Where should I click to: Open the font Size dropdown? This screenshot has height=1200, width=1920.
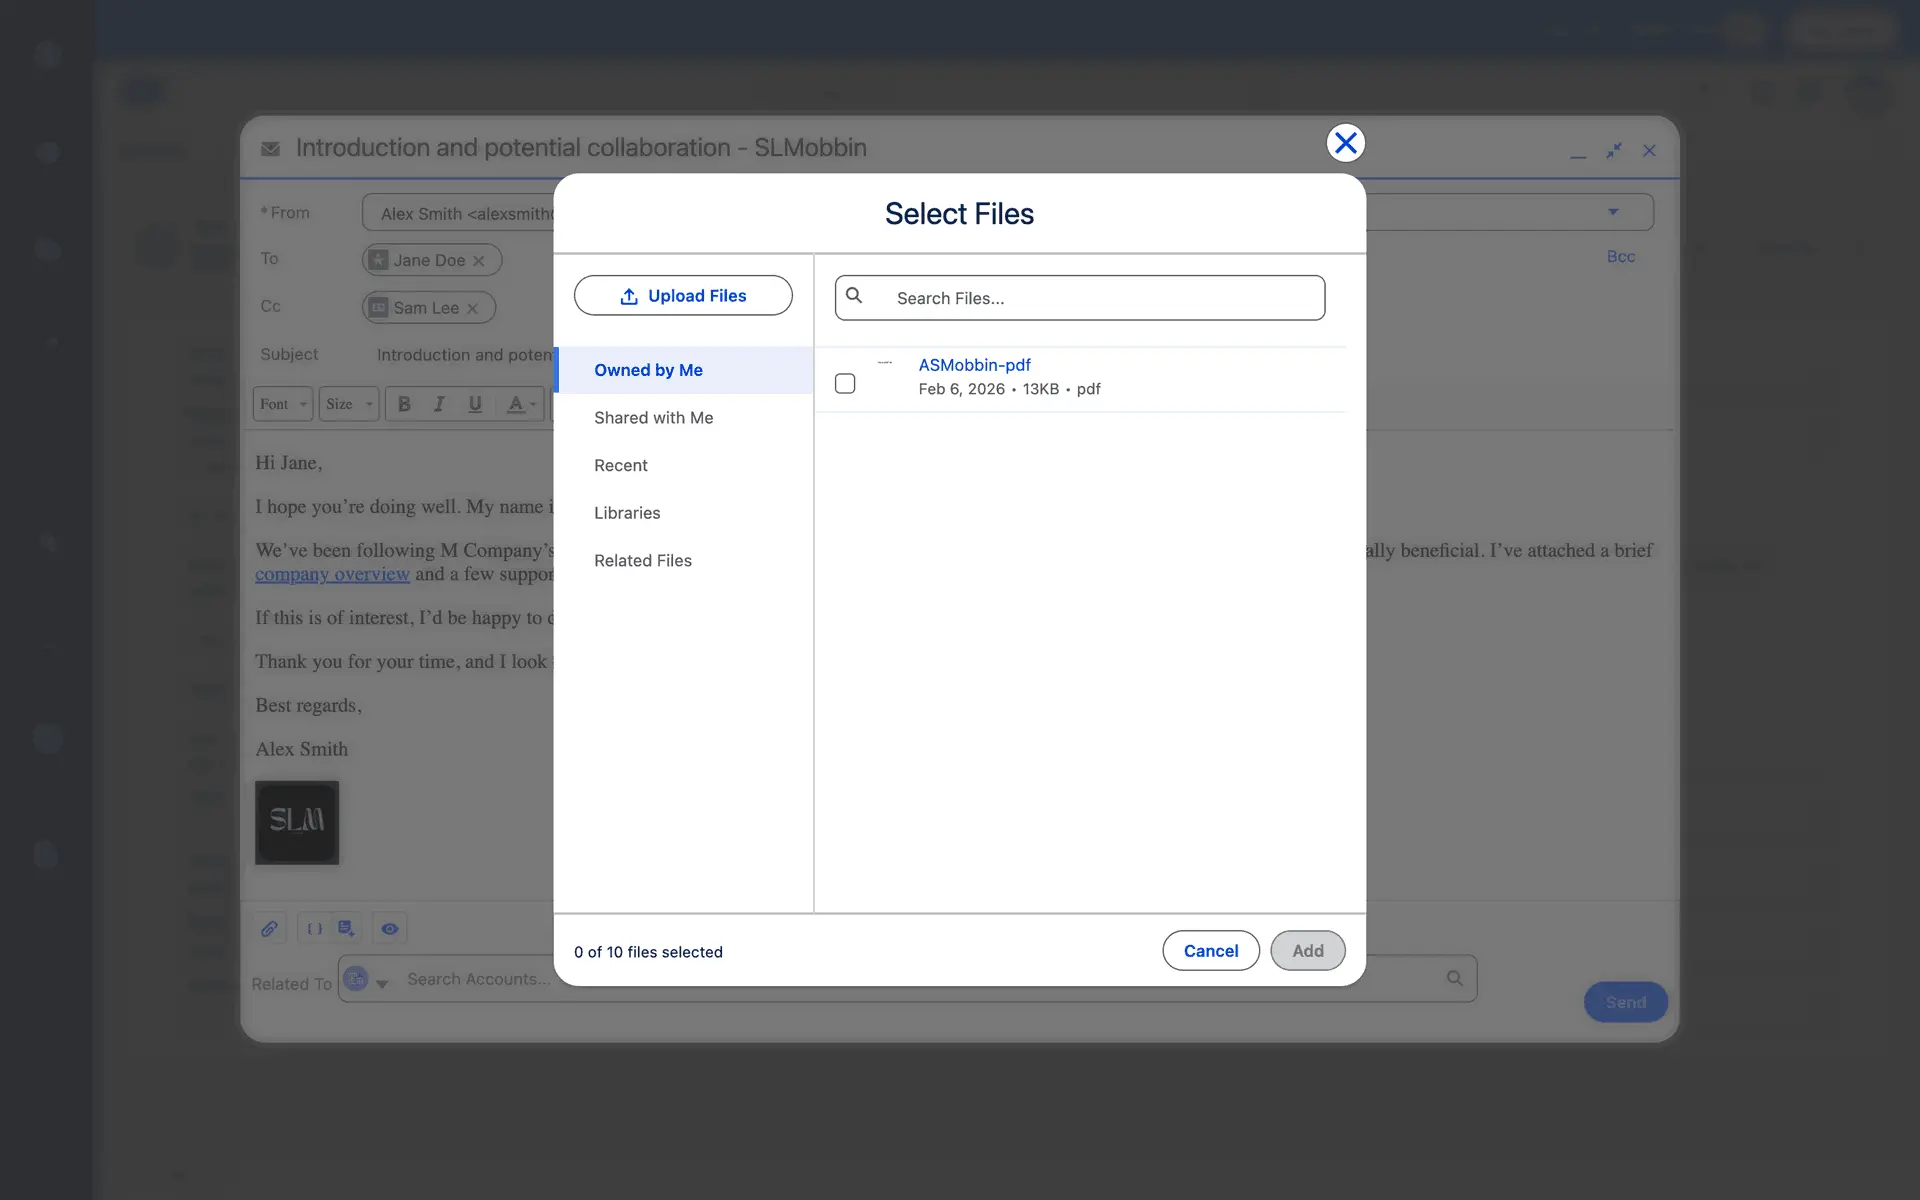[x=349, y=404]
